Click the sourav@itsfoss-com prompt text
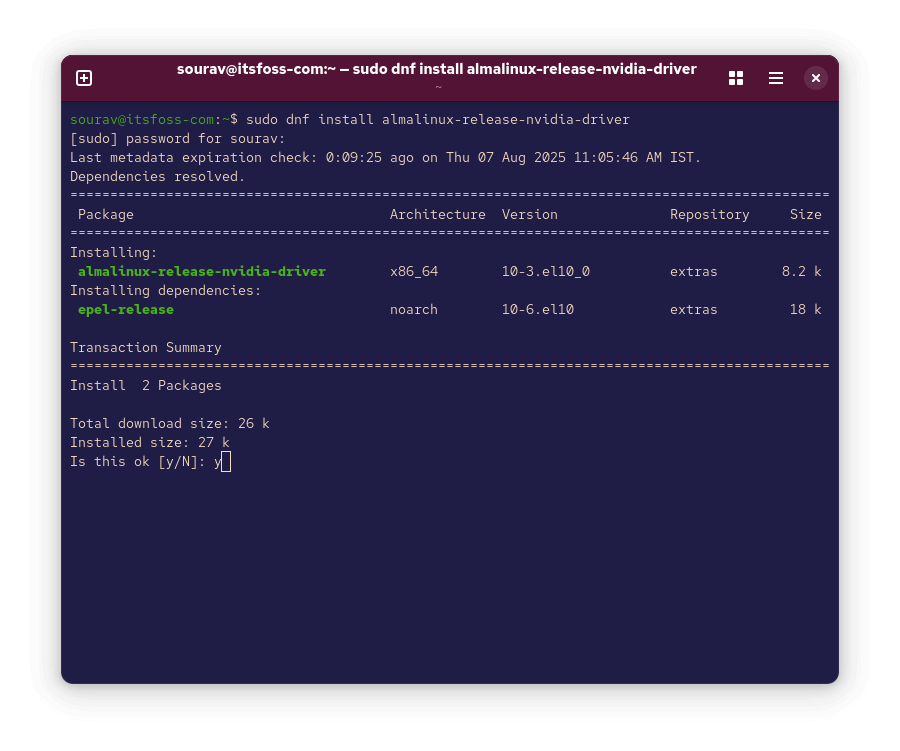Image resolution: width=900 pixels, height=751 pixels. (x=142, y=119)
